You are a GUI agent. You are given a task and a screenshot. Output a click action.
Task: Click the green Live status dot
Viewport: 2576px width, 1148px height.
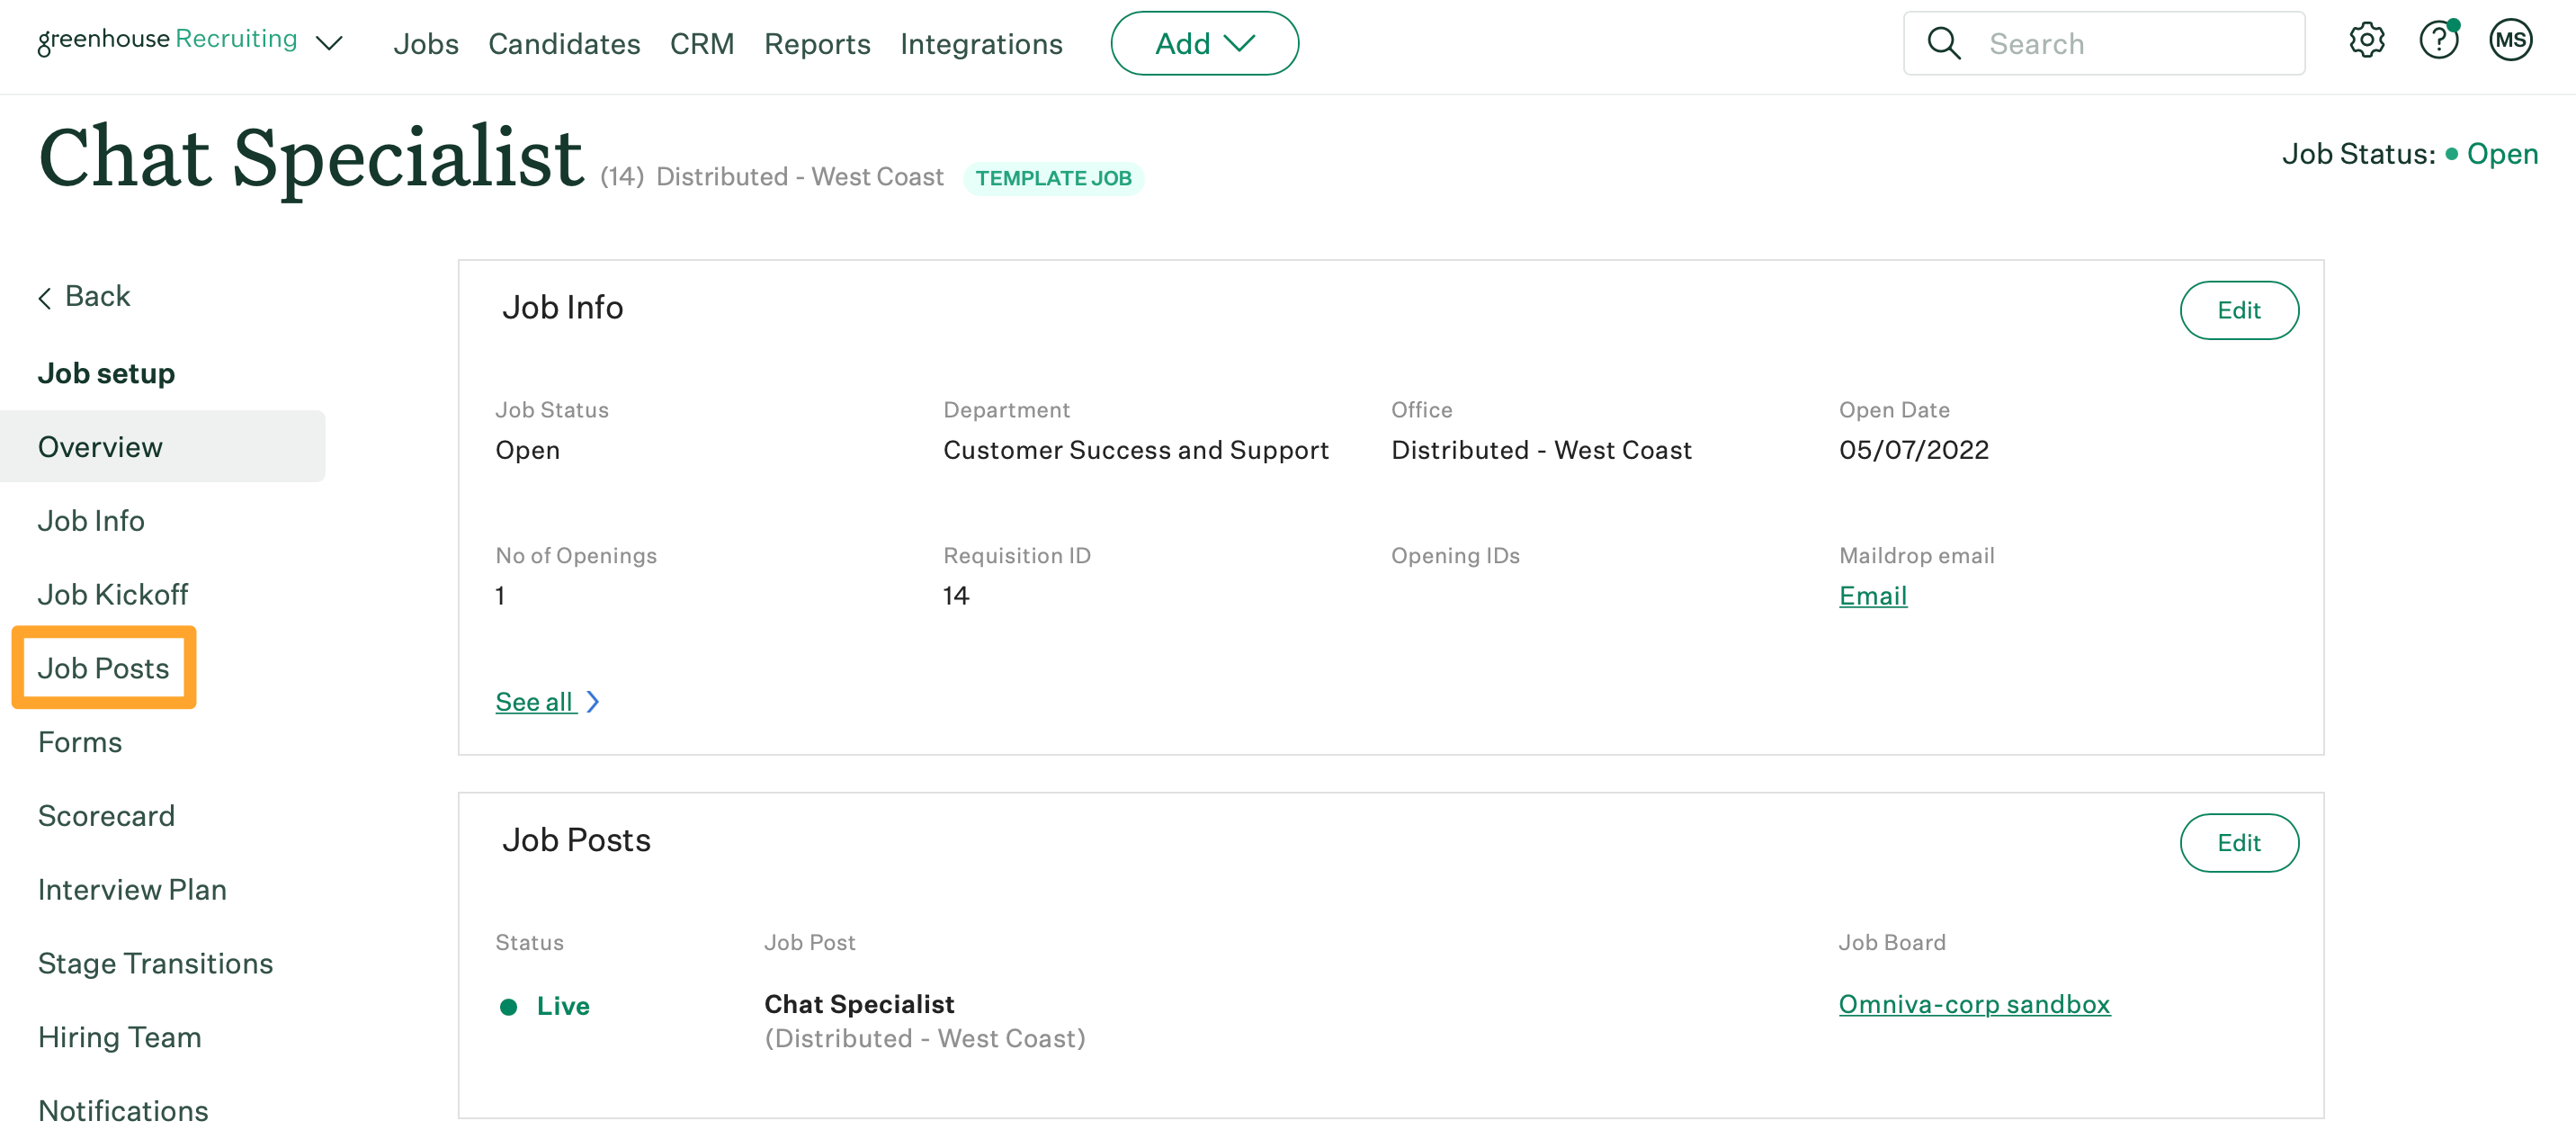[x=508, y=1006]
